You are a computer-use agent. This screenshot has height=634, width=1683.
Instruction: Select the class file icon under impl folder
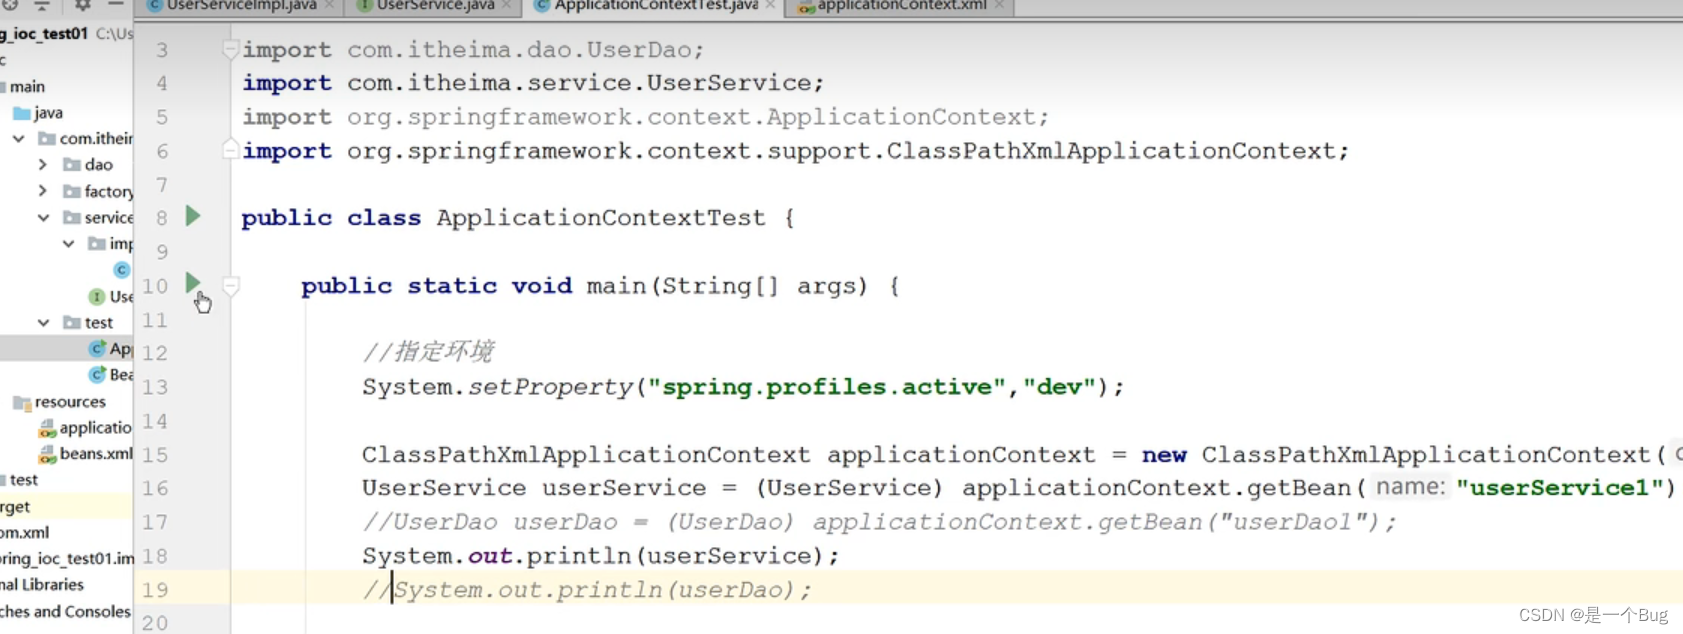pos(122,270)
